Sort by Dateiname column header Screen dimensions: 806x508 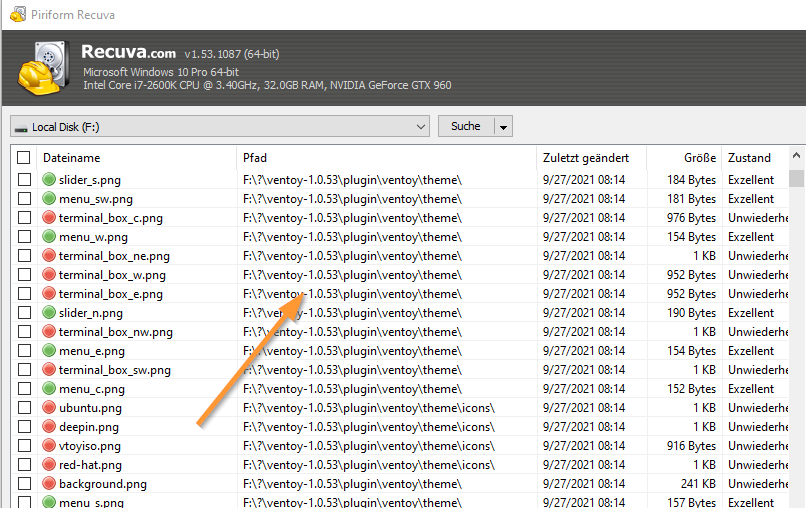click(x=136, y=158)
